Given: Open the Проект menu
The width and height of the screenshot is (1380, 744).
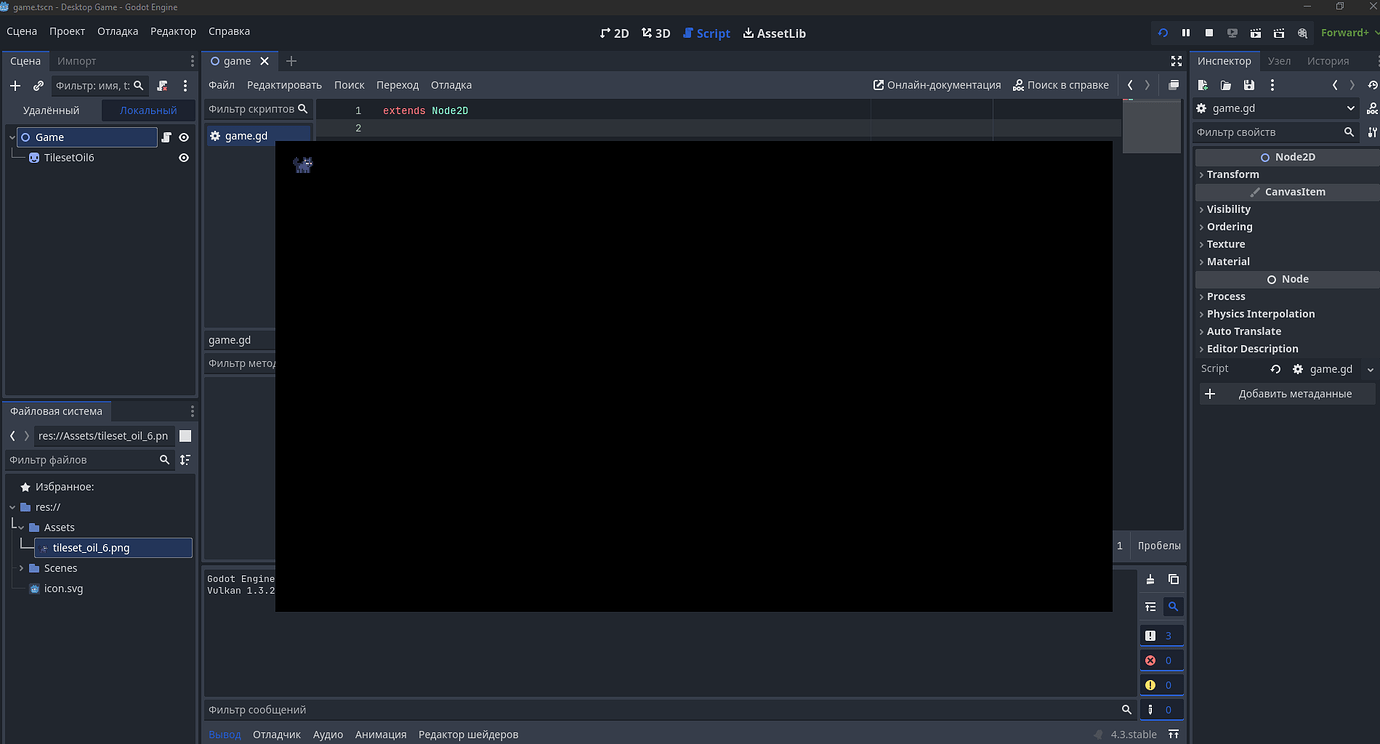Looking at the screenshot, I should 66,31.
